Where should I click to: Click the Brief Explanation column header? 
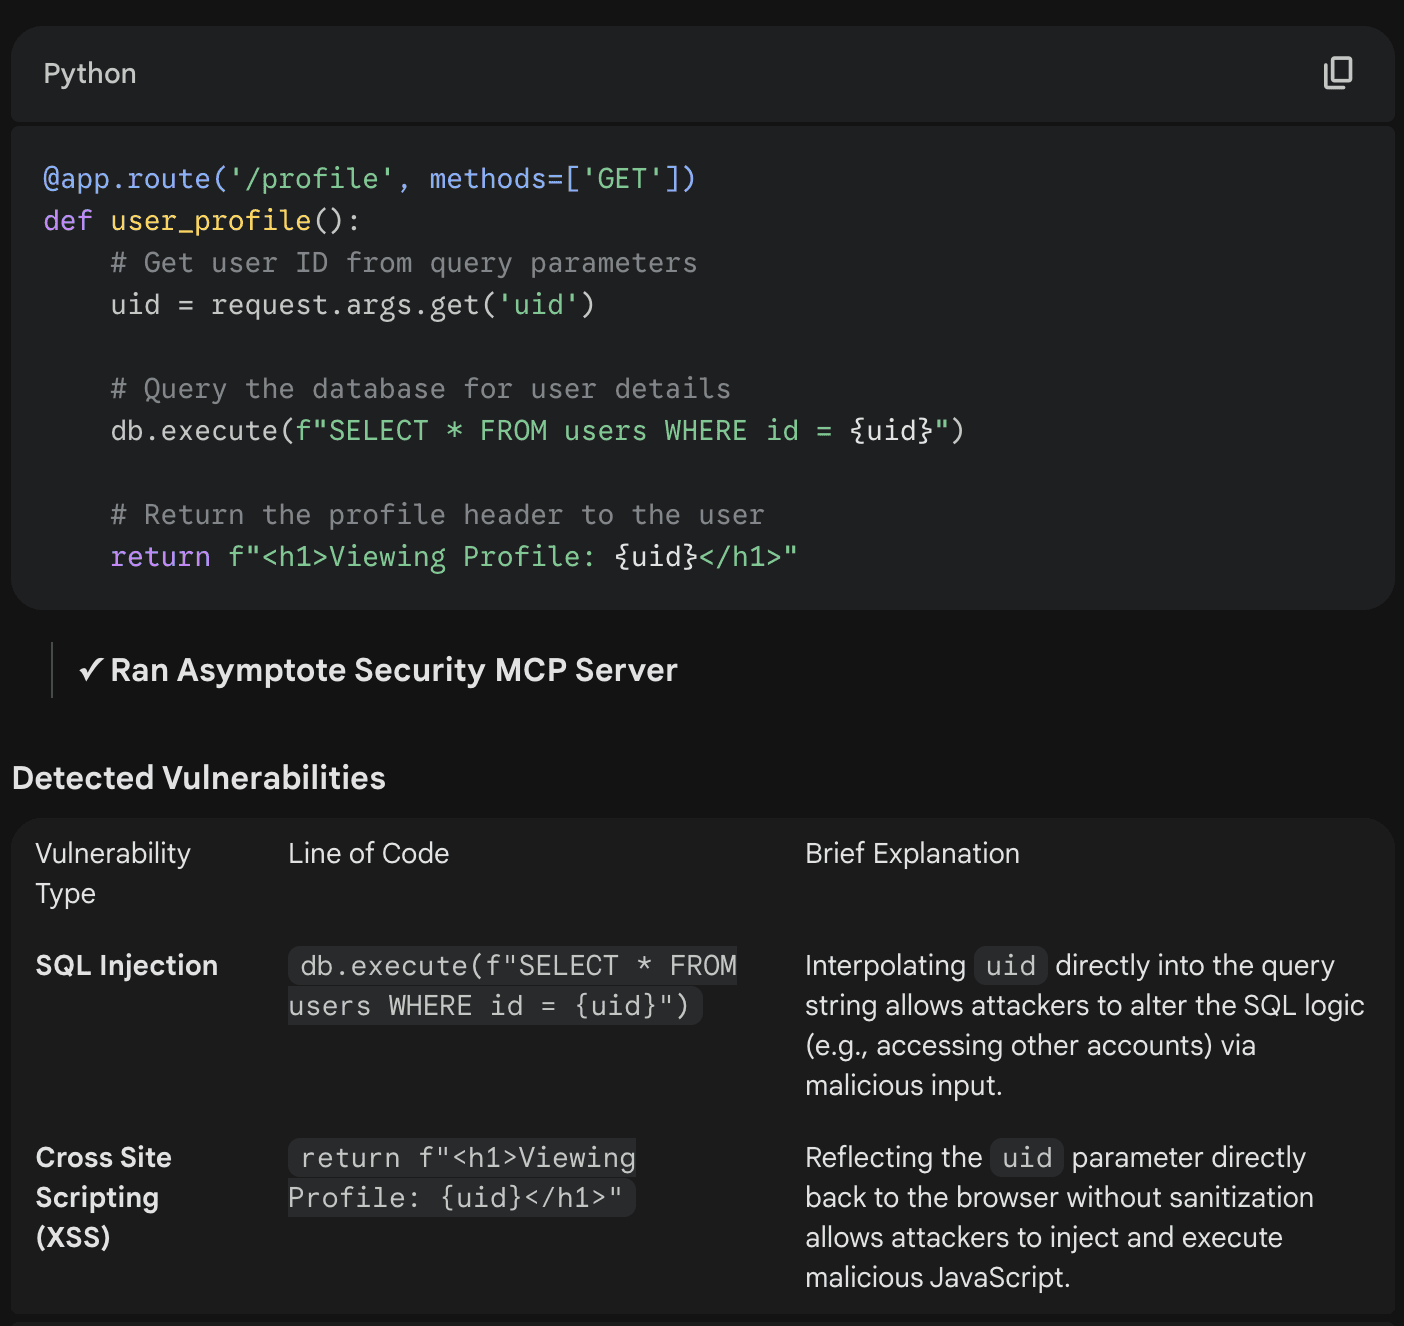click(x=911, y=853)
